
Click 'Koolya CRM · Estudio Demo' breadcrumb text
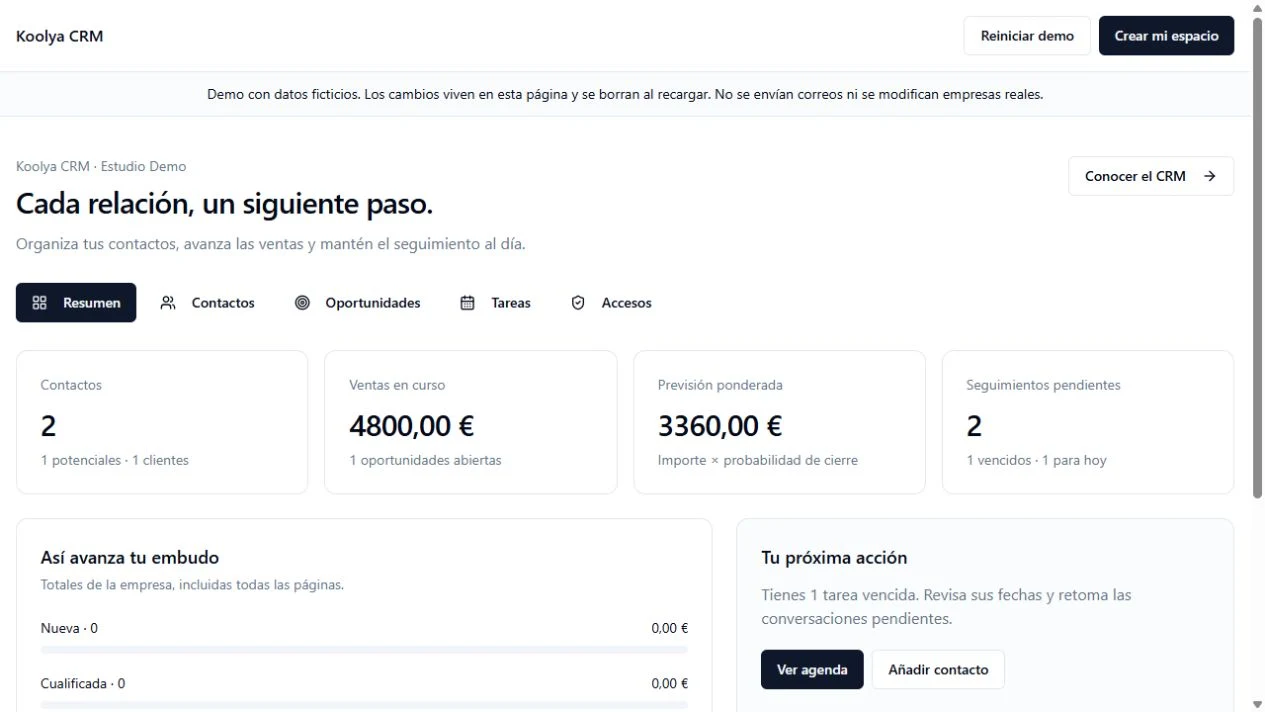click(x=101, y=167)
